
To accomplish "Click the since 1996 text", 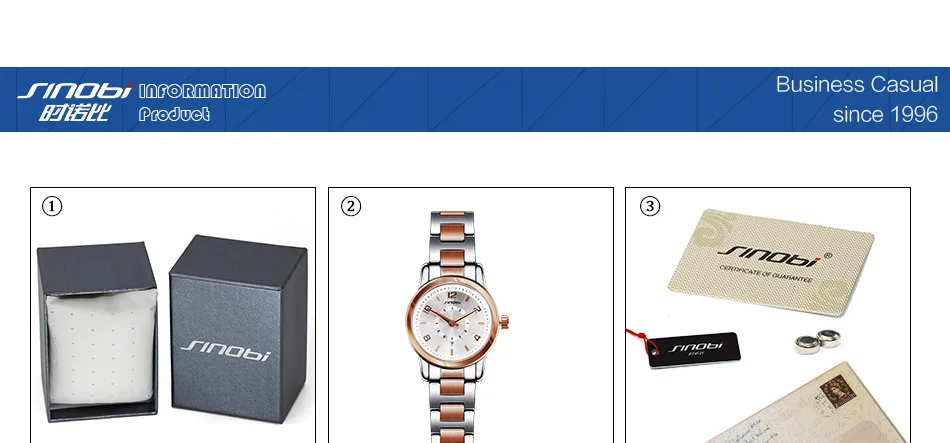I will pyautogui.click(x=885, y=114).
